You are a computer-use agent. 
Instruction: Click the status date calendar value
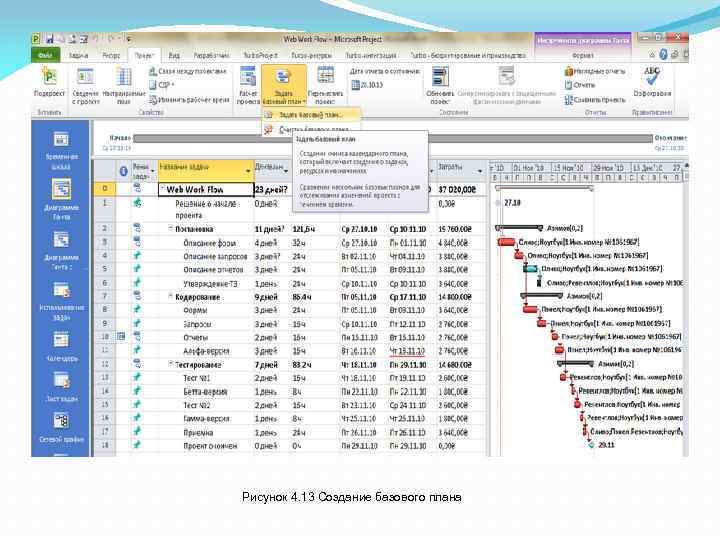(x=367, y=85)
